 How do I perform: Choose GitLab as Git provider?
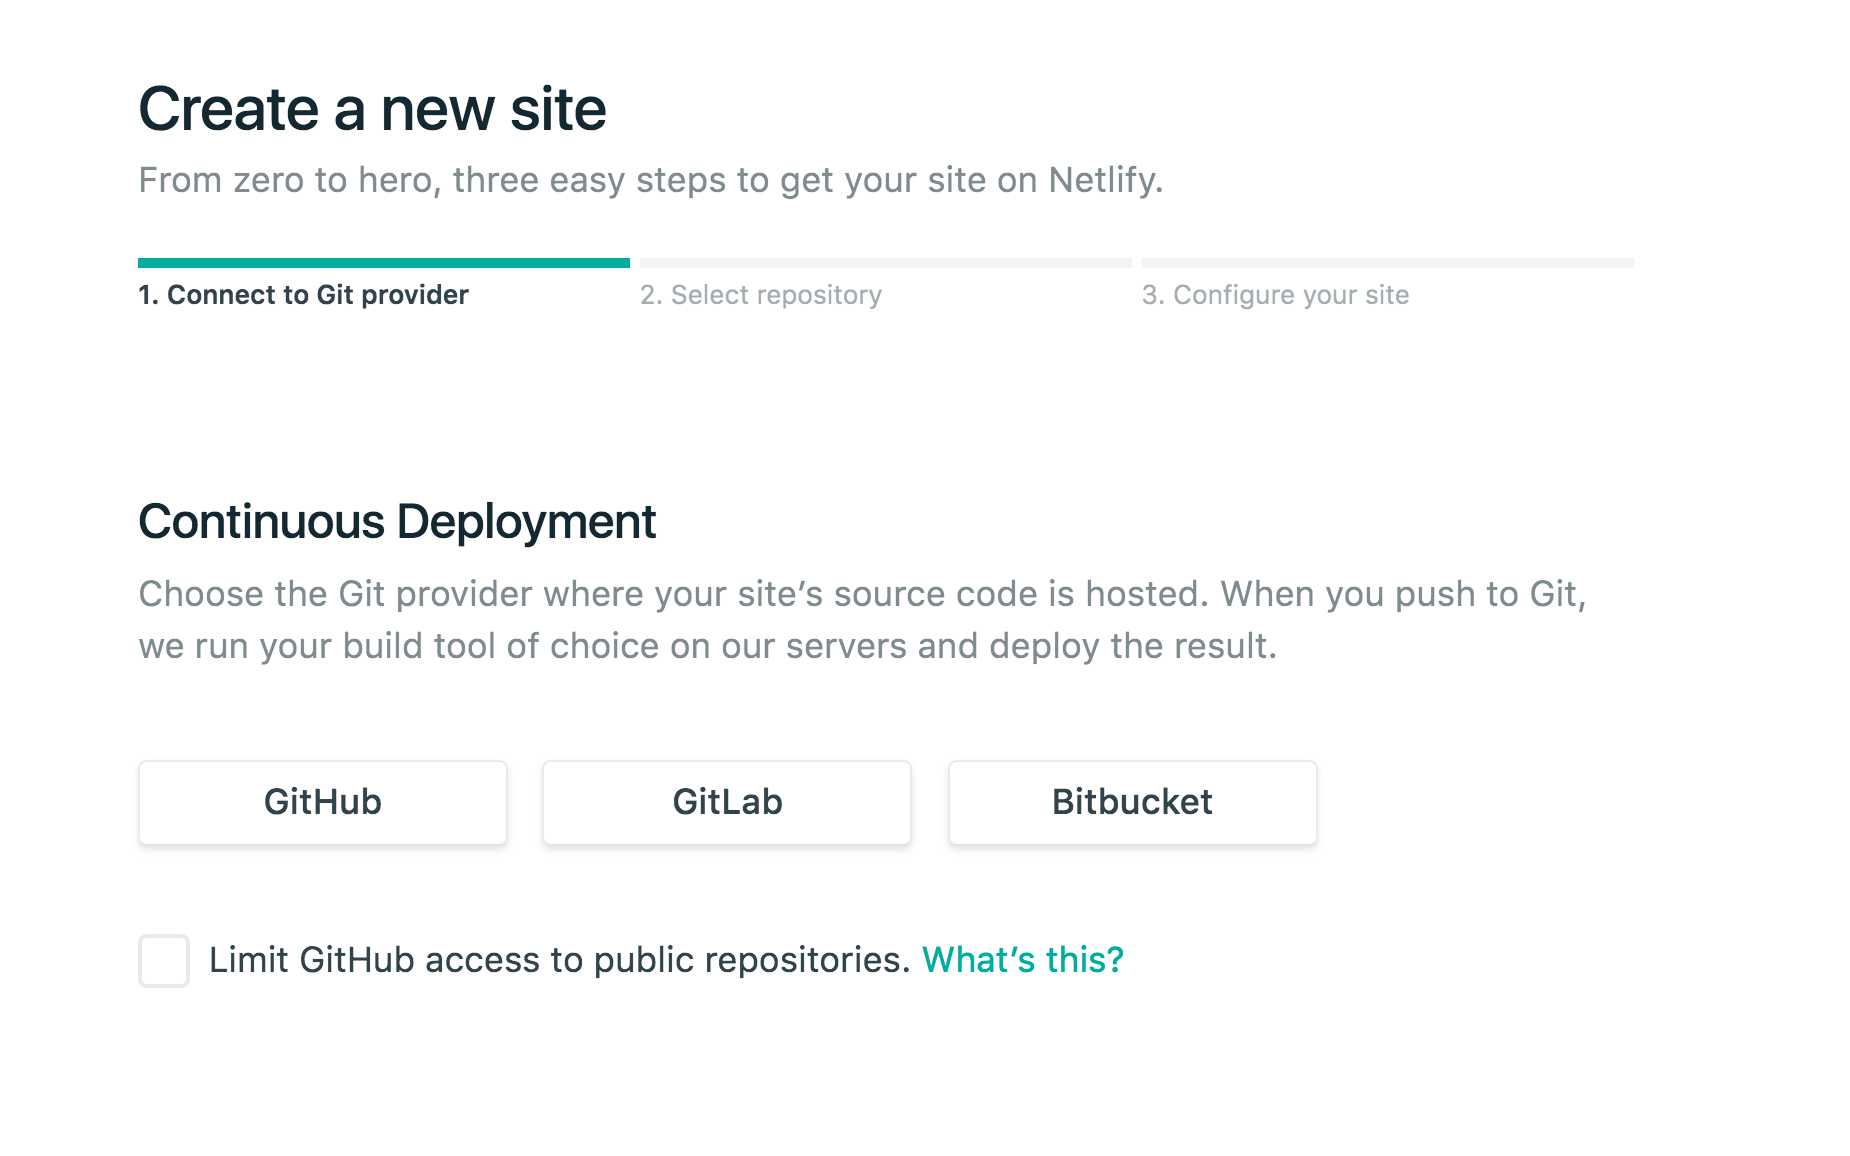[726, 802]
